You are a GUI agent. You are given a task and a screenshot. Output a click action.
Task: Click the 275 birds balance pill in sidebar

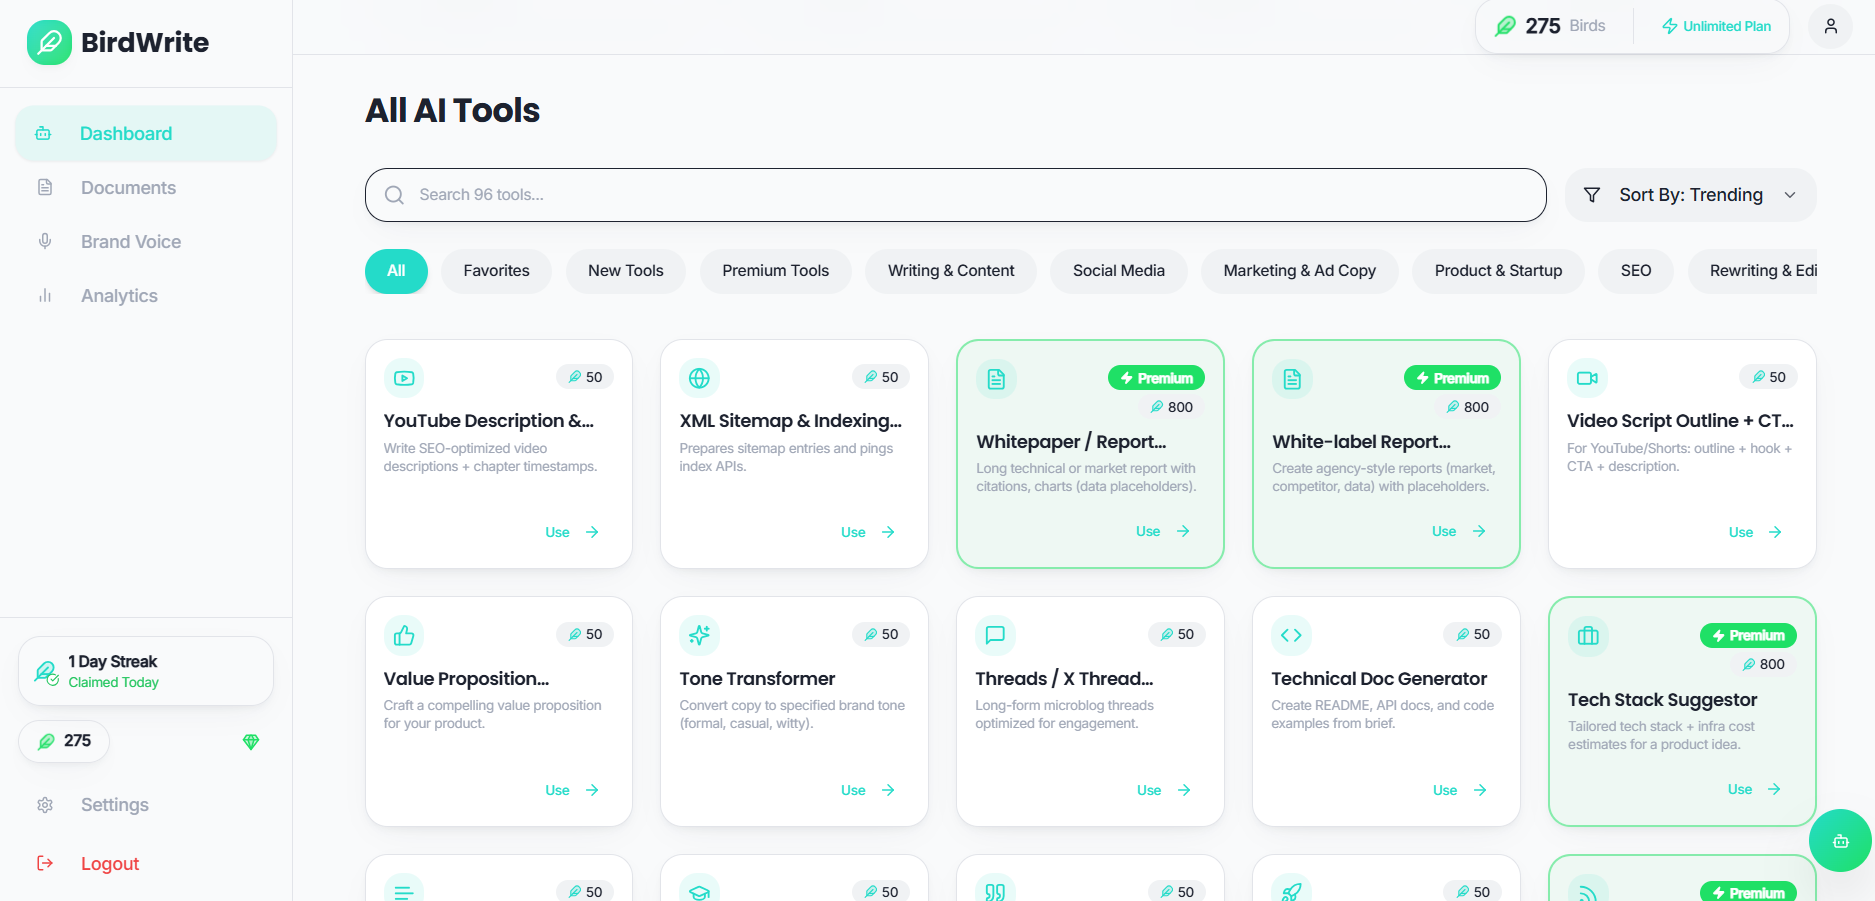pyautogui.click(x=64, y=741)
